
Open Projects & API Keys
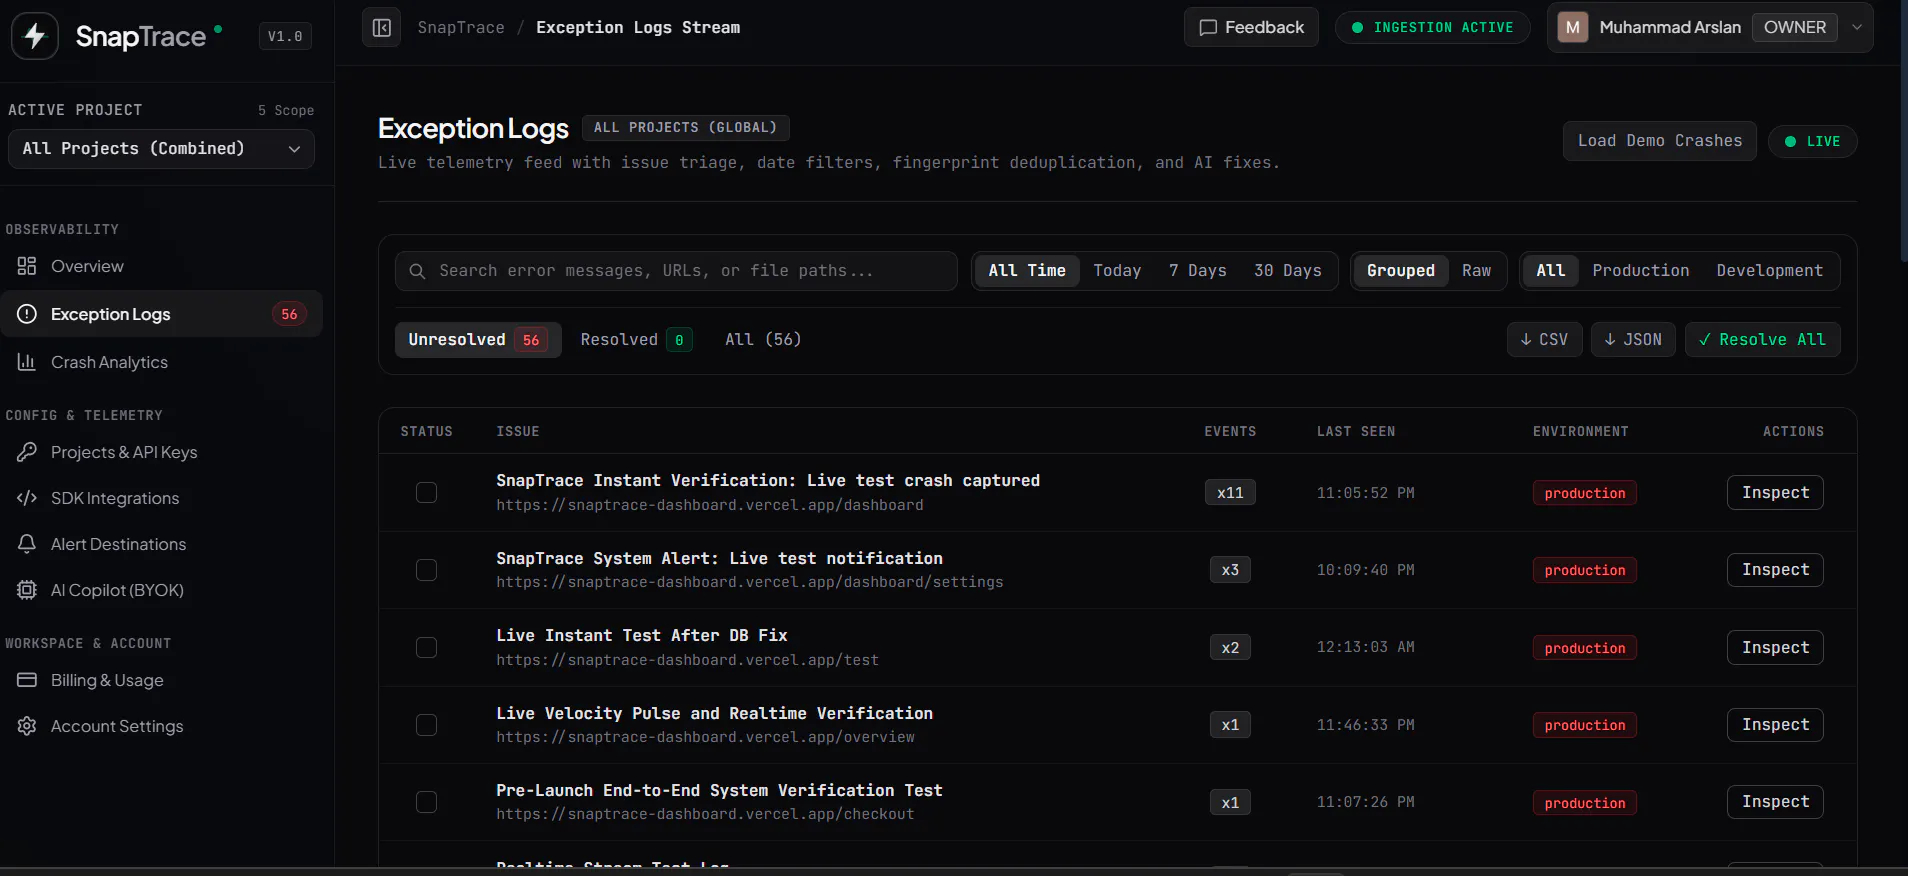161,452
